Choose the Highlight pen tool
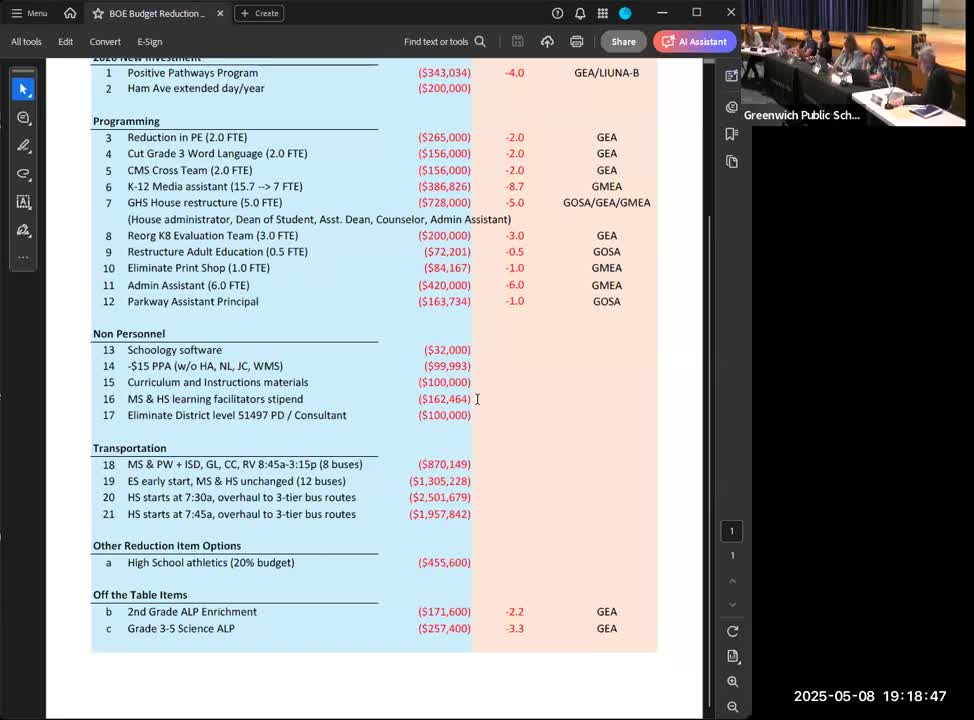 23,146
